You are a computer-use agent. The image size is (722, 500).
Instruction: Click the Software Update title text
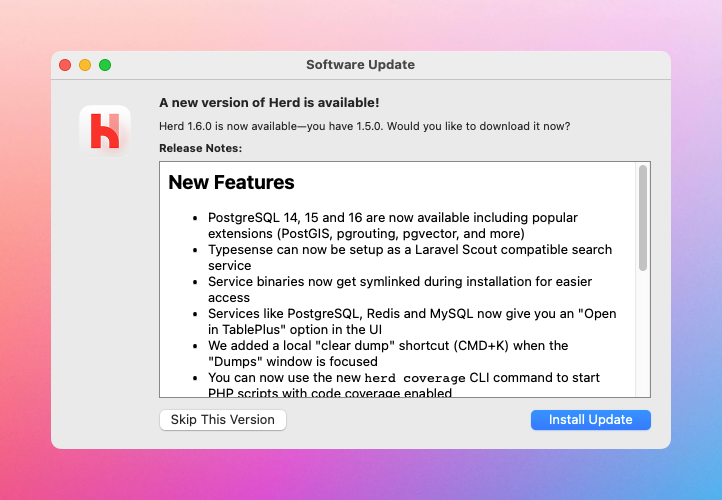(361, 64)
